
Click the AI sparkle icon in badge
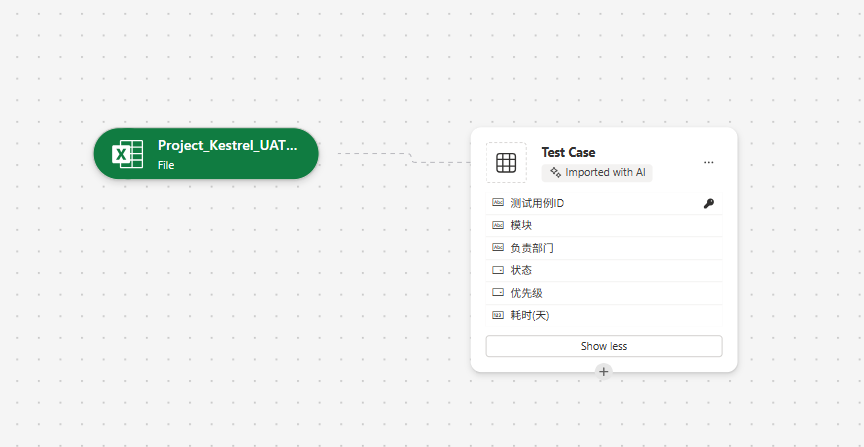point(555,173)
